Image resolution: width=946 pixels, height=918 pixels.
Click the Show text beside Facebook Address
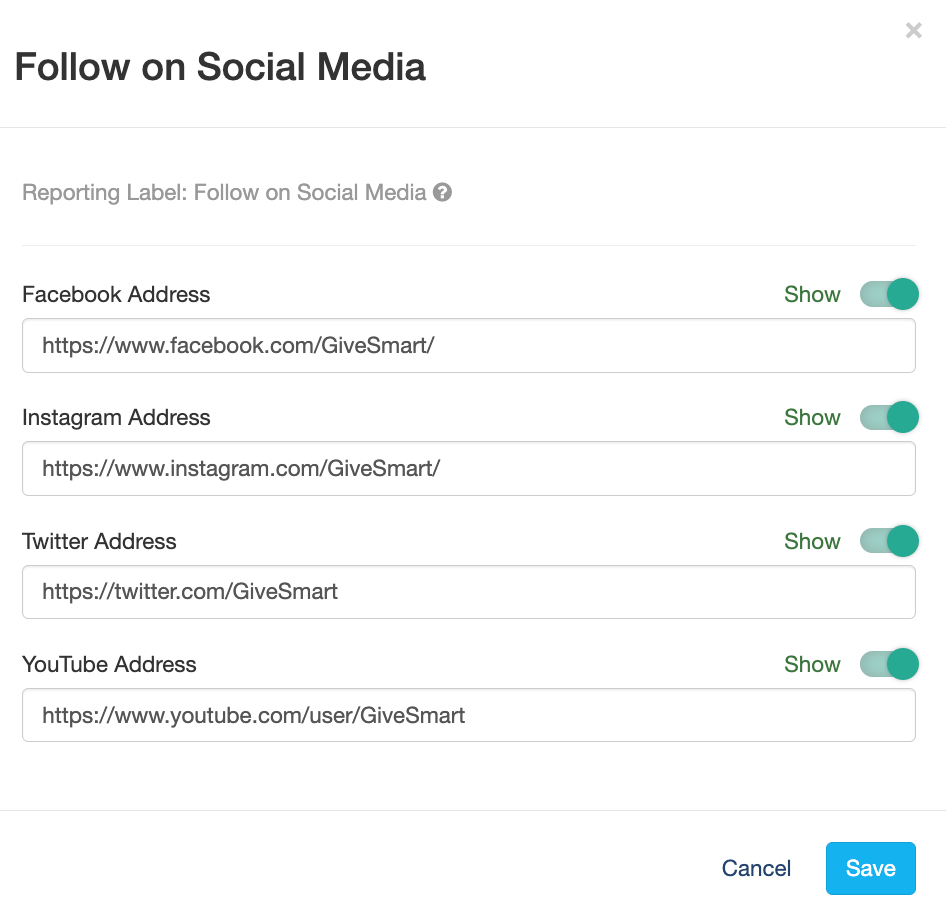coord(812,294)
